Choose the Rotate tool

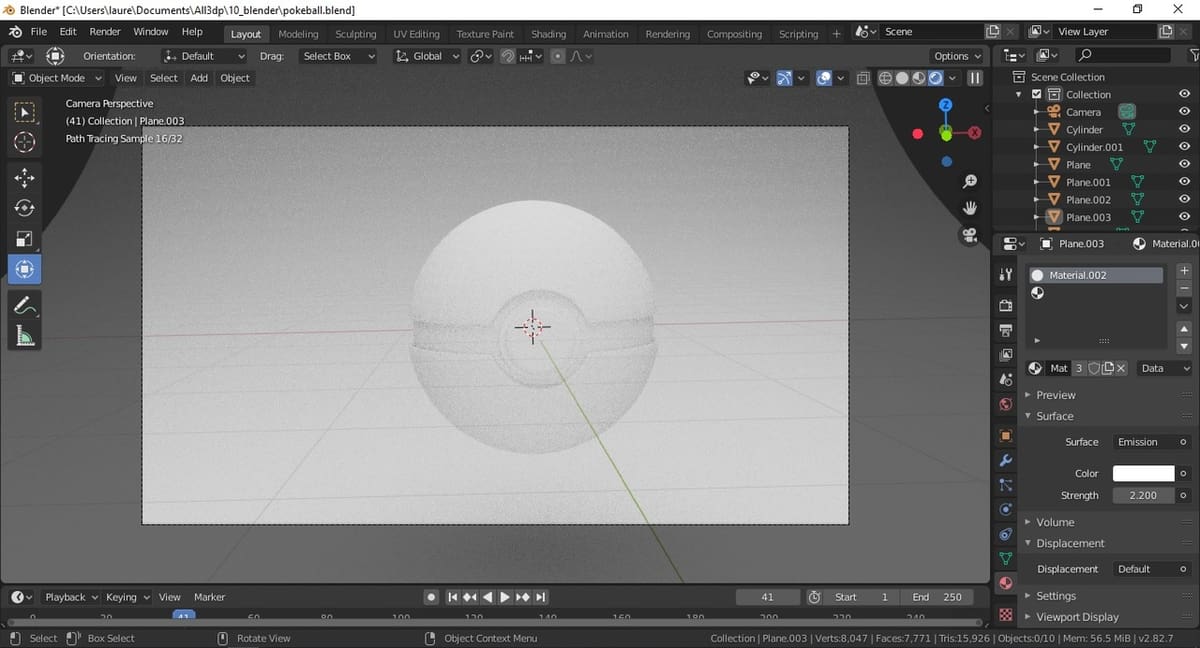click(x=25, y=208)
